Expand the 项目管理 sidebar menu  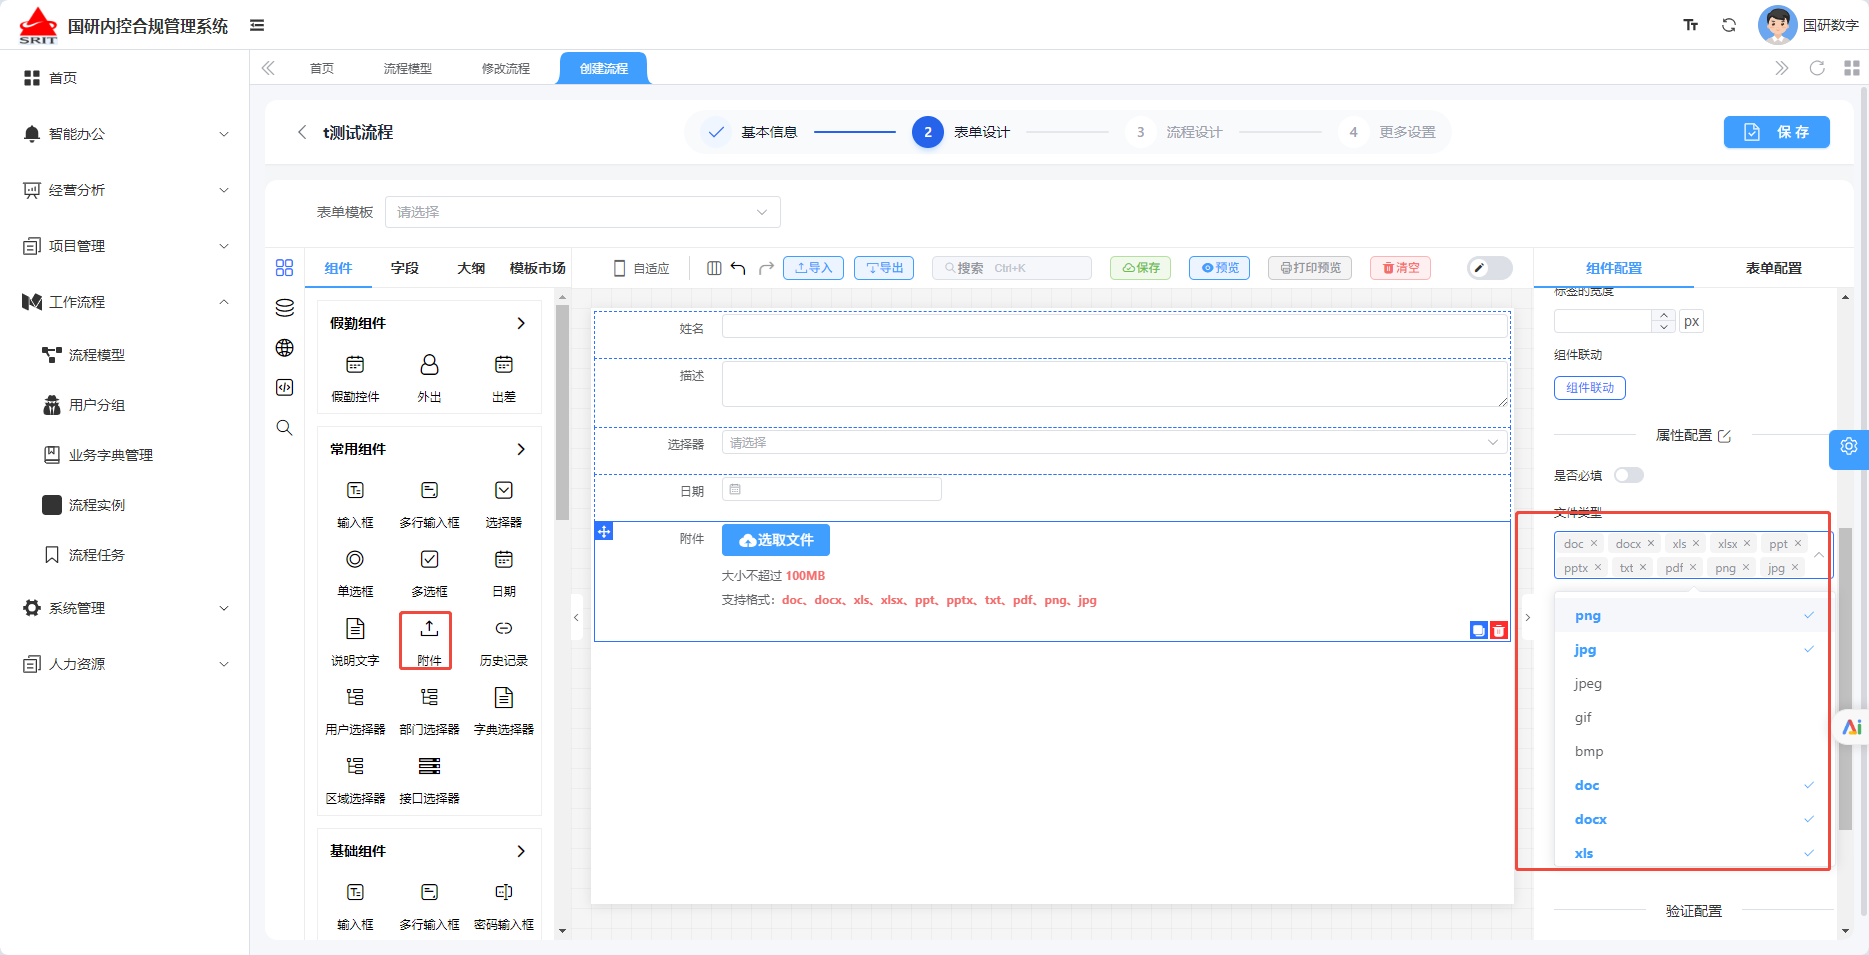coord(125,246)
